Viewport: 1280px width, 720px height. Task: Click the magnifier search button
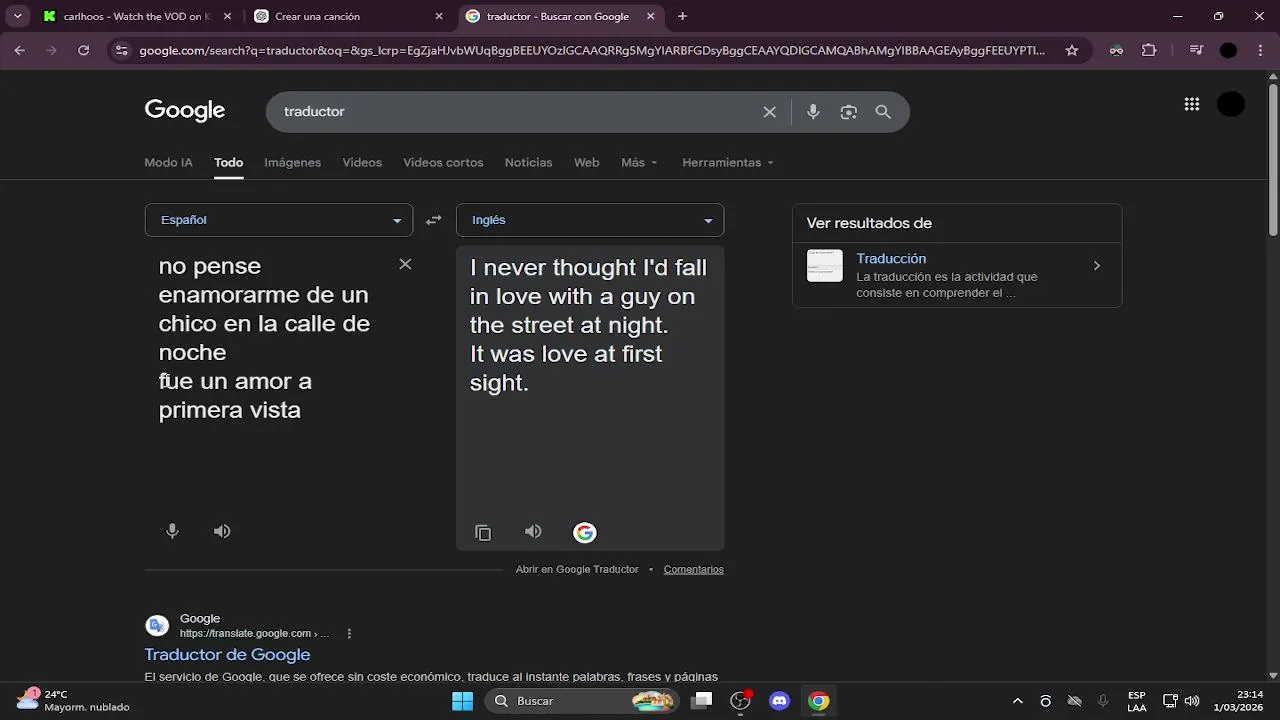[x=883, y=112]
